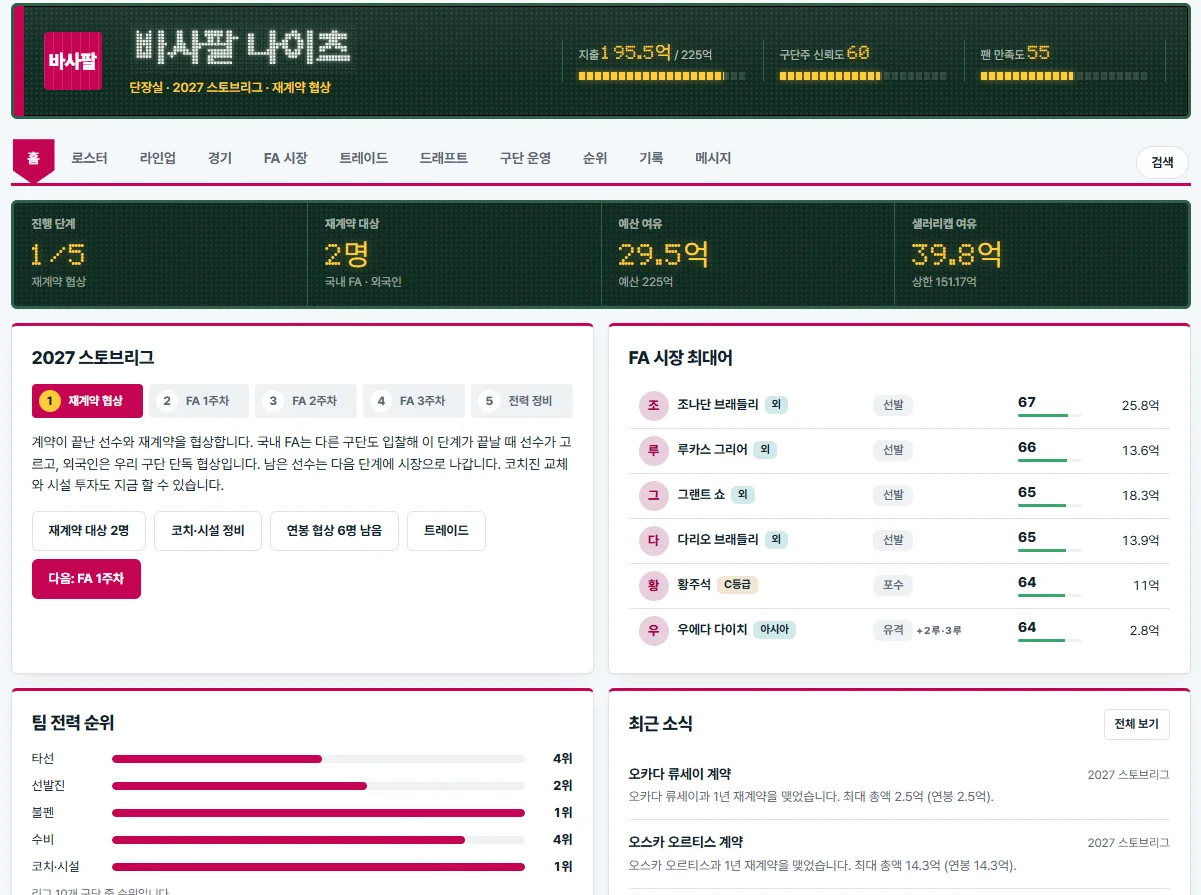Select step 3 FA 2주차
The image size is (1201, 895).
[x=305, y=401]
